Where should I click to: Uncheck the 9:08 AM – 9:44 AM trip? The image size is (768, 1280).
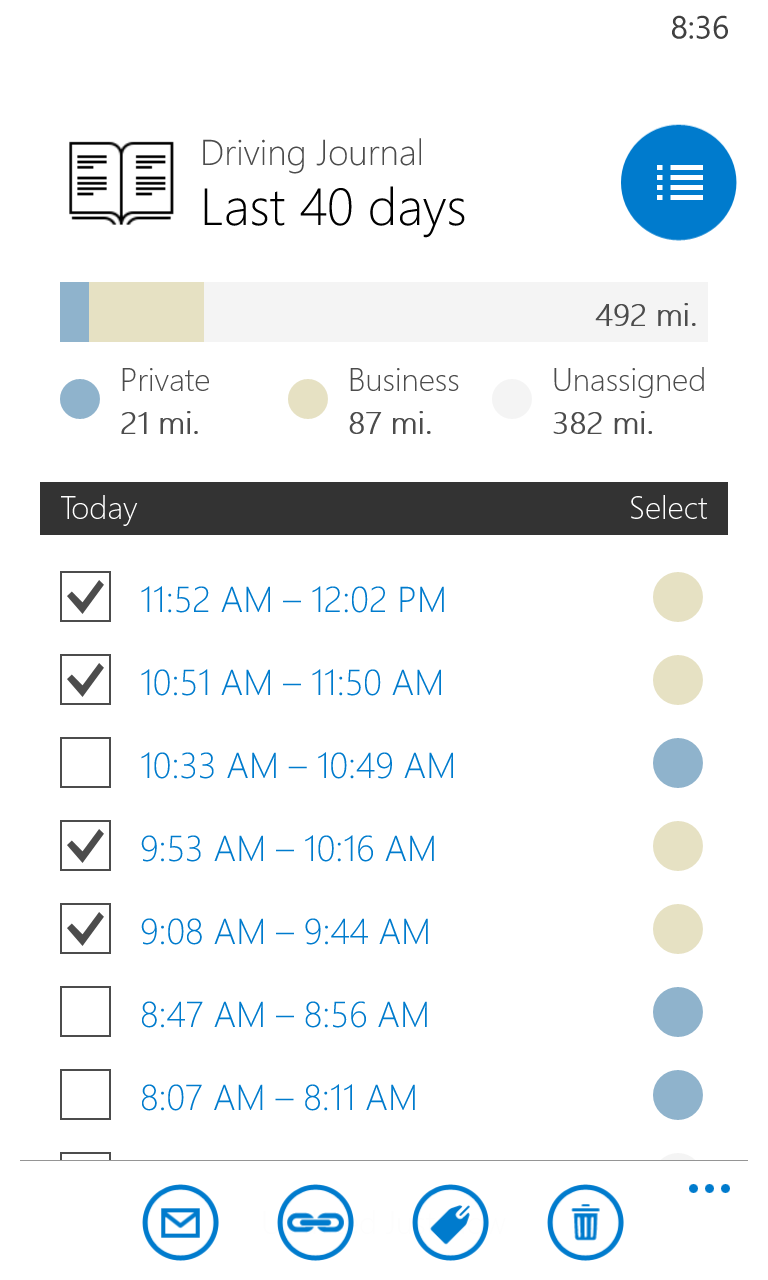tap(86, 930)
